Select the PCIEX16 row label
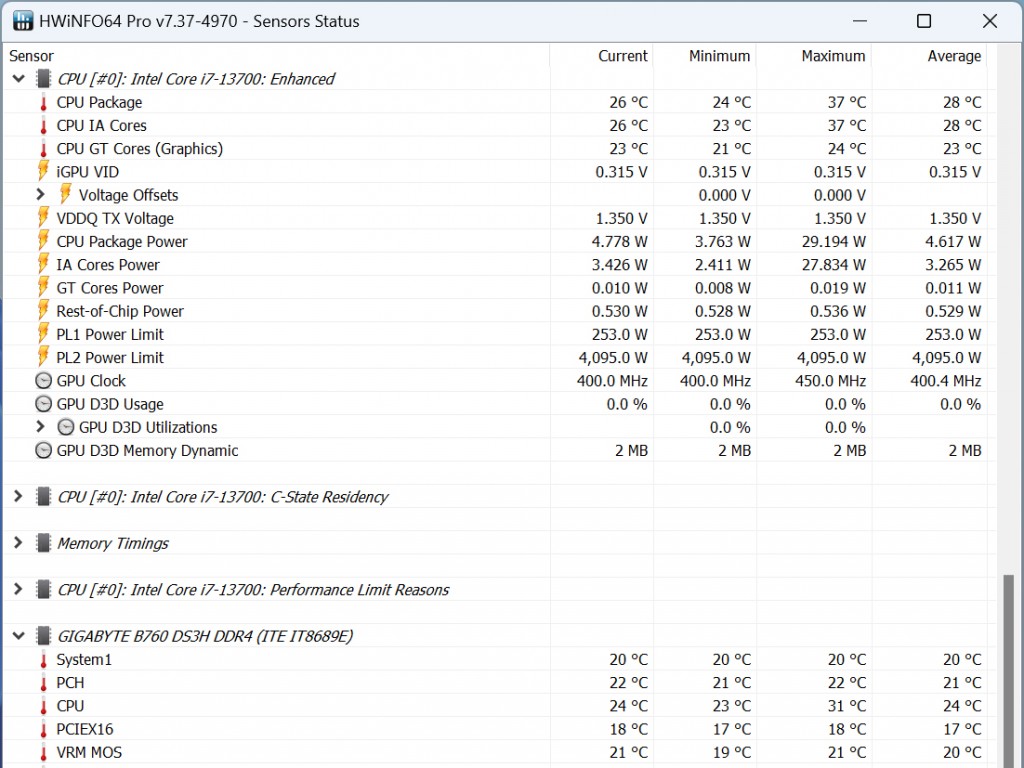Viewport: 1024px width, 768px height. pyautogui.click(x=85, y=729)
